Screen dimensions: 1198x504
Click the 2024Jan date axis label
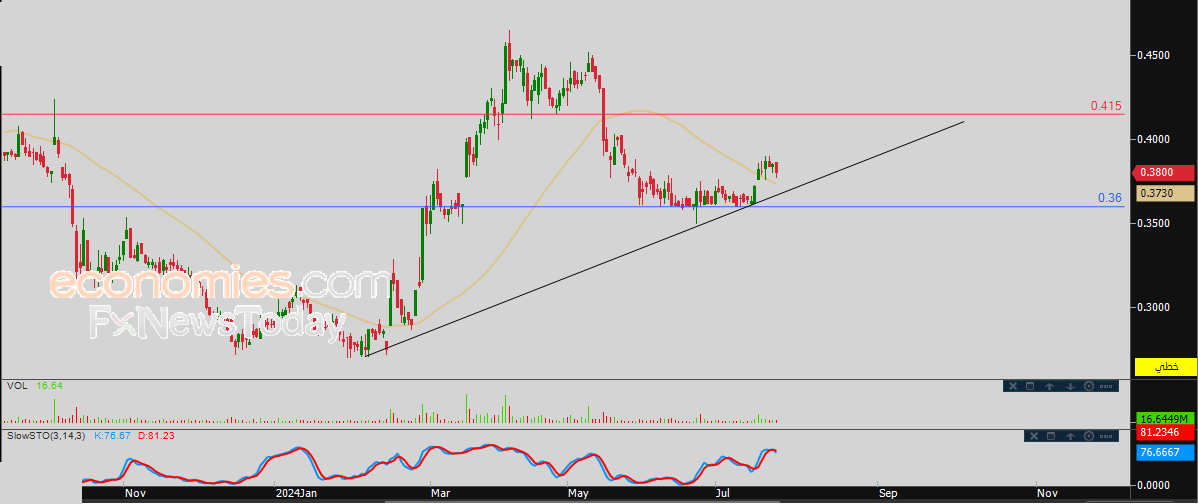pyautogui.click(x=296, y=494)
